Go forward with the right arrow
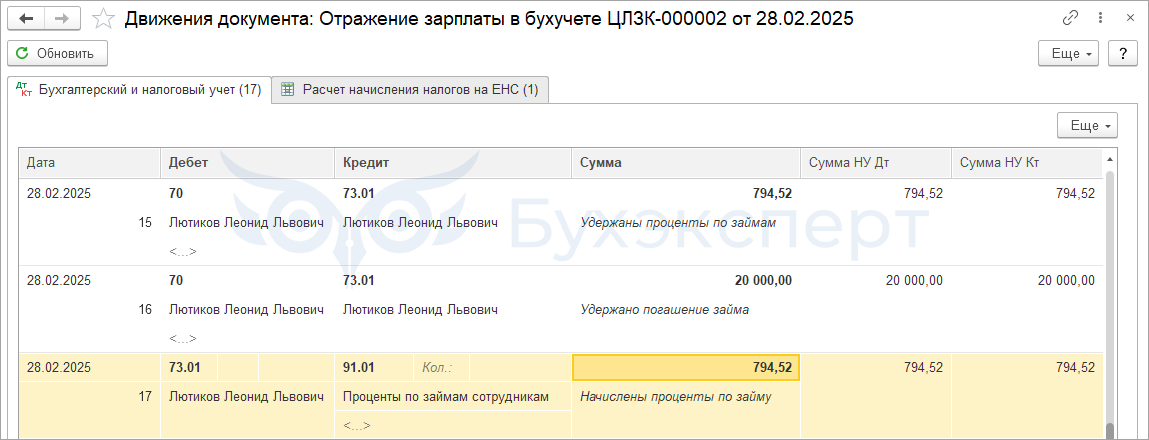The width and height of the screenshot is (1149, 440). (x=62, y=19)
